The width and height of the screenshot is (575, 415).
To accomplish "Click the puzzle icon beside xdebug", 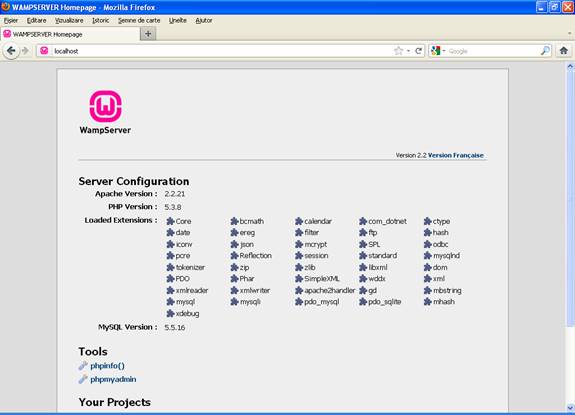I will point(170,313).
